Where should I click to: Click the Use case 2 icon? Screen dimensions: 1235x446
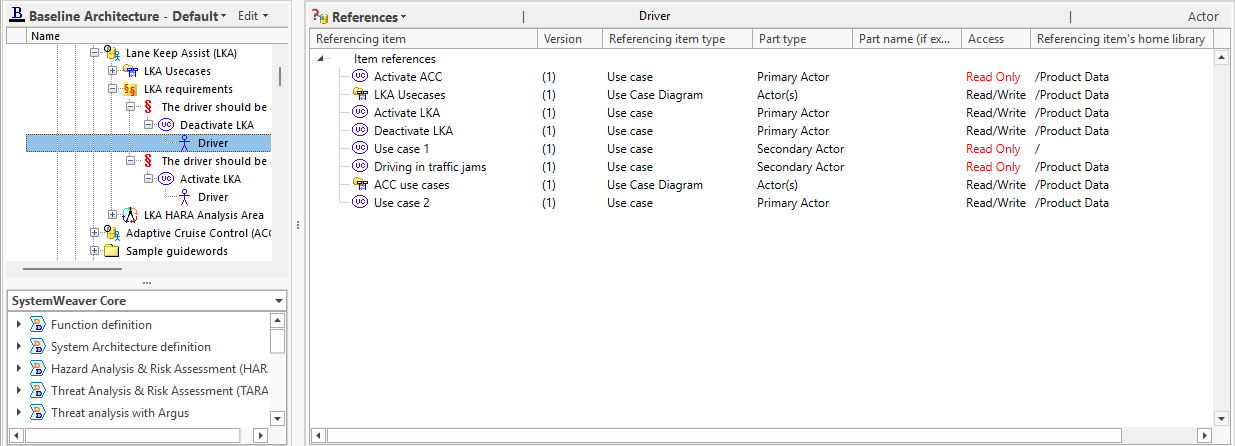(x=361, y=203)
